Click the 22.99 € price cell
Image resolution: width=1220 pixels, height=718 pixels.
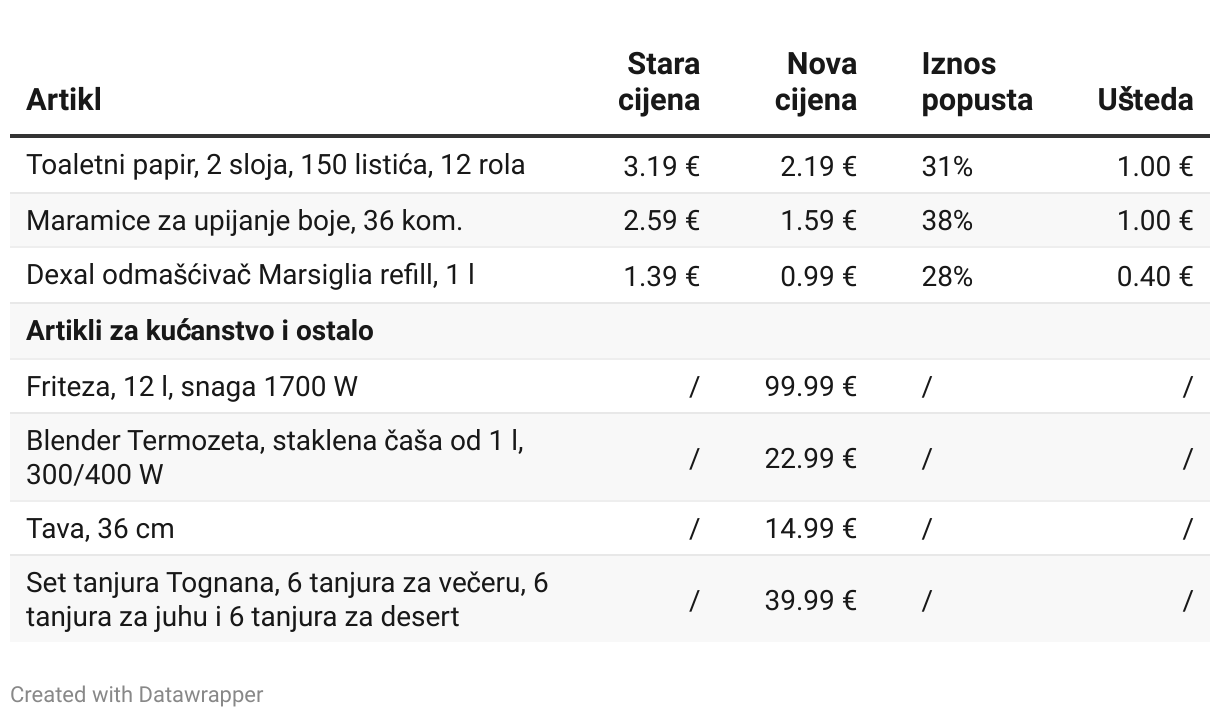coord(811,458)
